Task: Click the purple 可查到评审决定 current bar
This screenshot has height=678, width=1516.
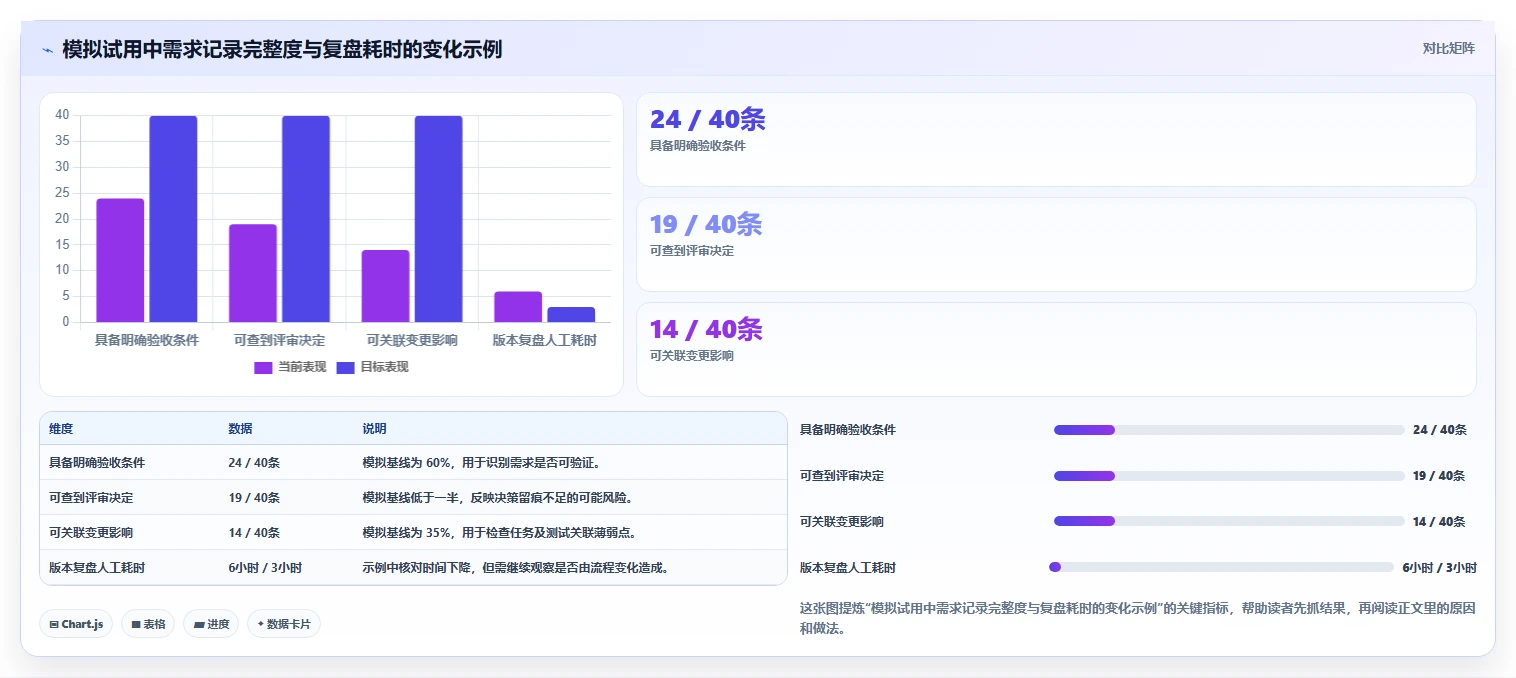Action: click(253, 273)
